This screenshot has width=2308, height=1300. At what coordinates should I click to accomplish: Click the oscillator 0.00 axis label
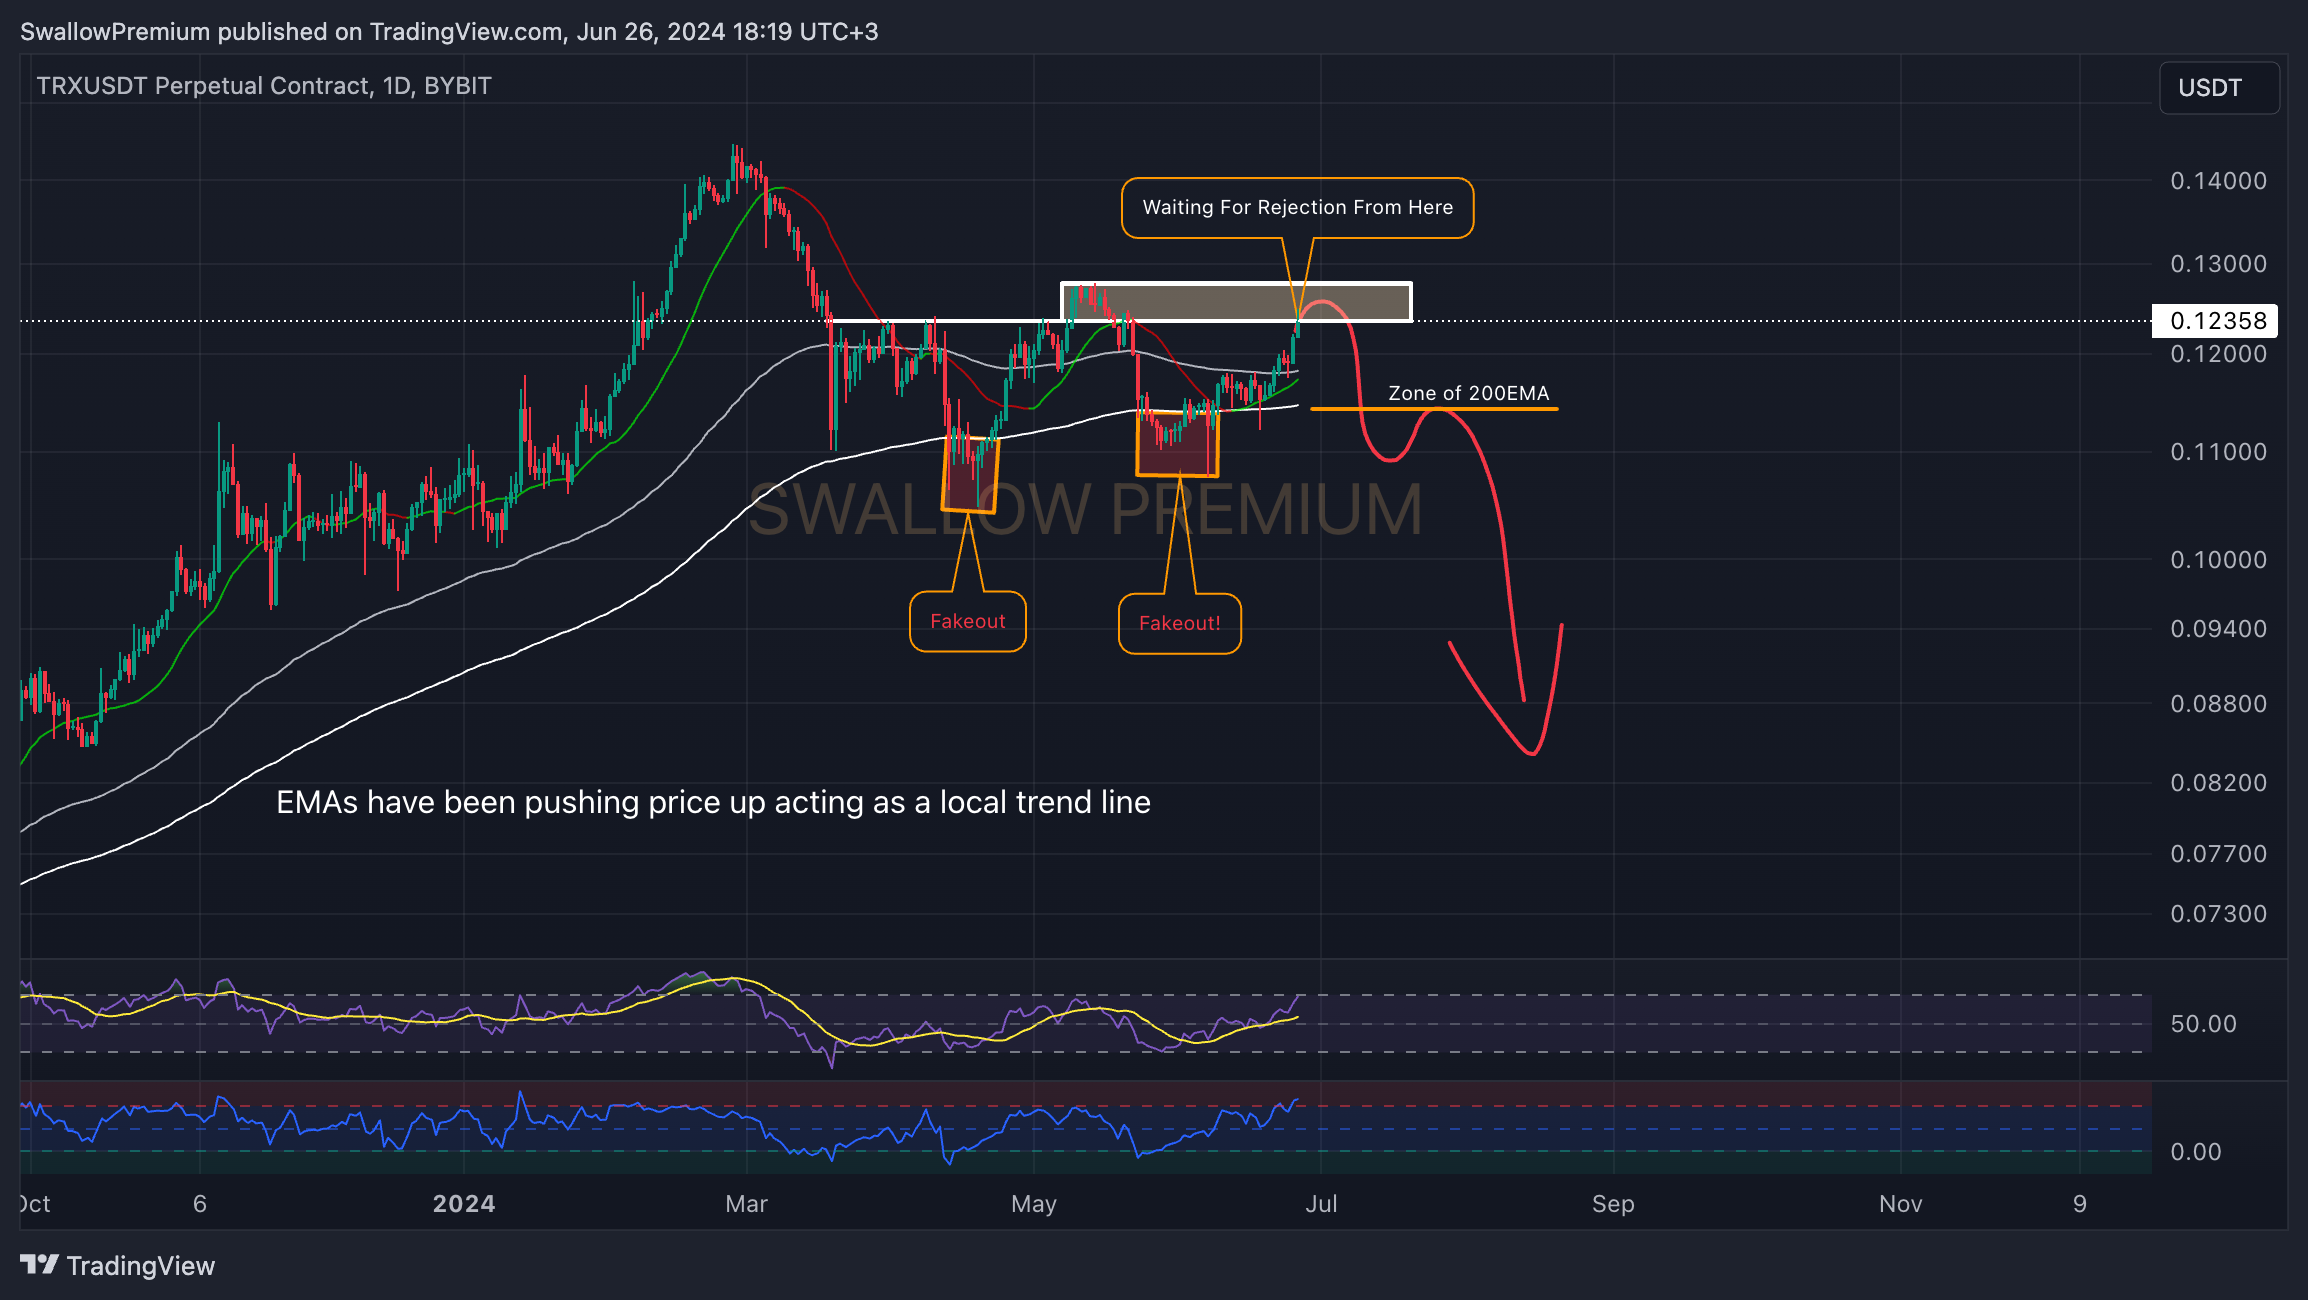tap(2195, 1152)
